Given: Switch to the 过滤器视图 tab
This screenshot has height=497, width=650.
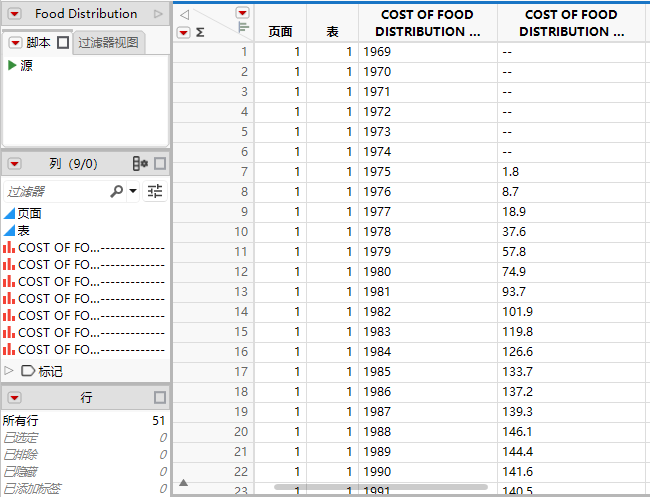Looking at the screenshot, I should click(108, 43).
